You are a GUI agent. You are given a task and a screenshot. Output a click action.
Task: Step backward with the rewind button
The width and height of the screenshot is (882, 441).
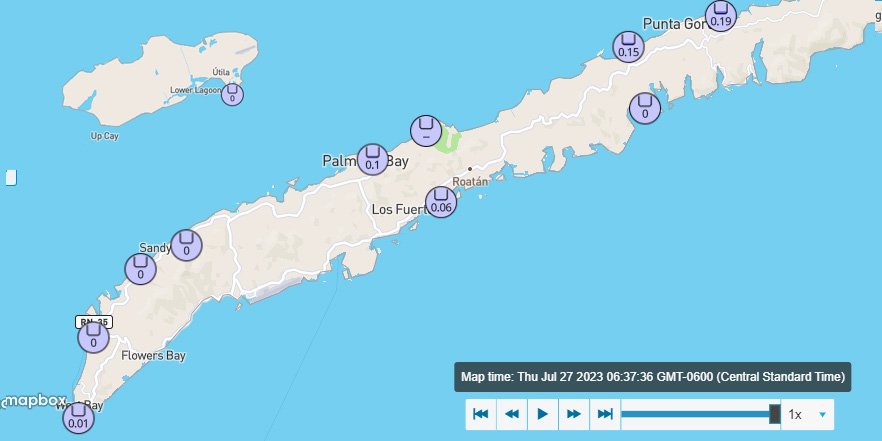point(511,414)
